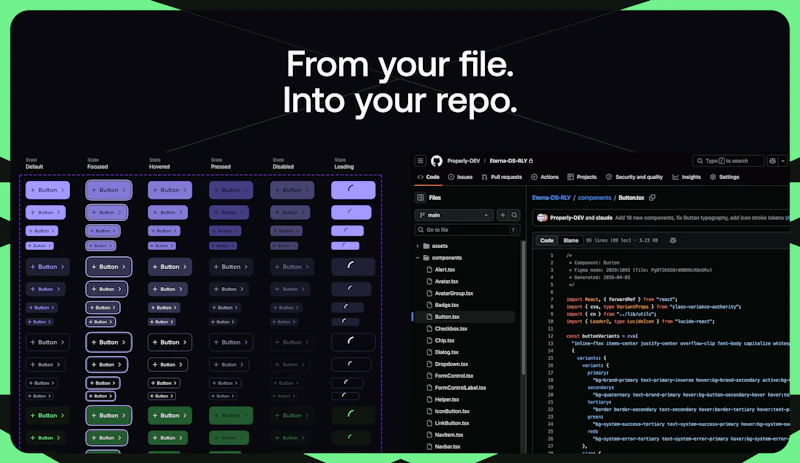The image size is (800, 463).
Task: Open the Pull requests tab
Action: click(502, 177)
